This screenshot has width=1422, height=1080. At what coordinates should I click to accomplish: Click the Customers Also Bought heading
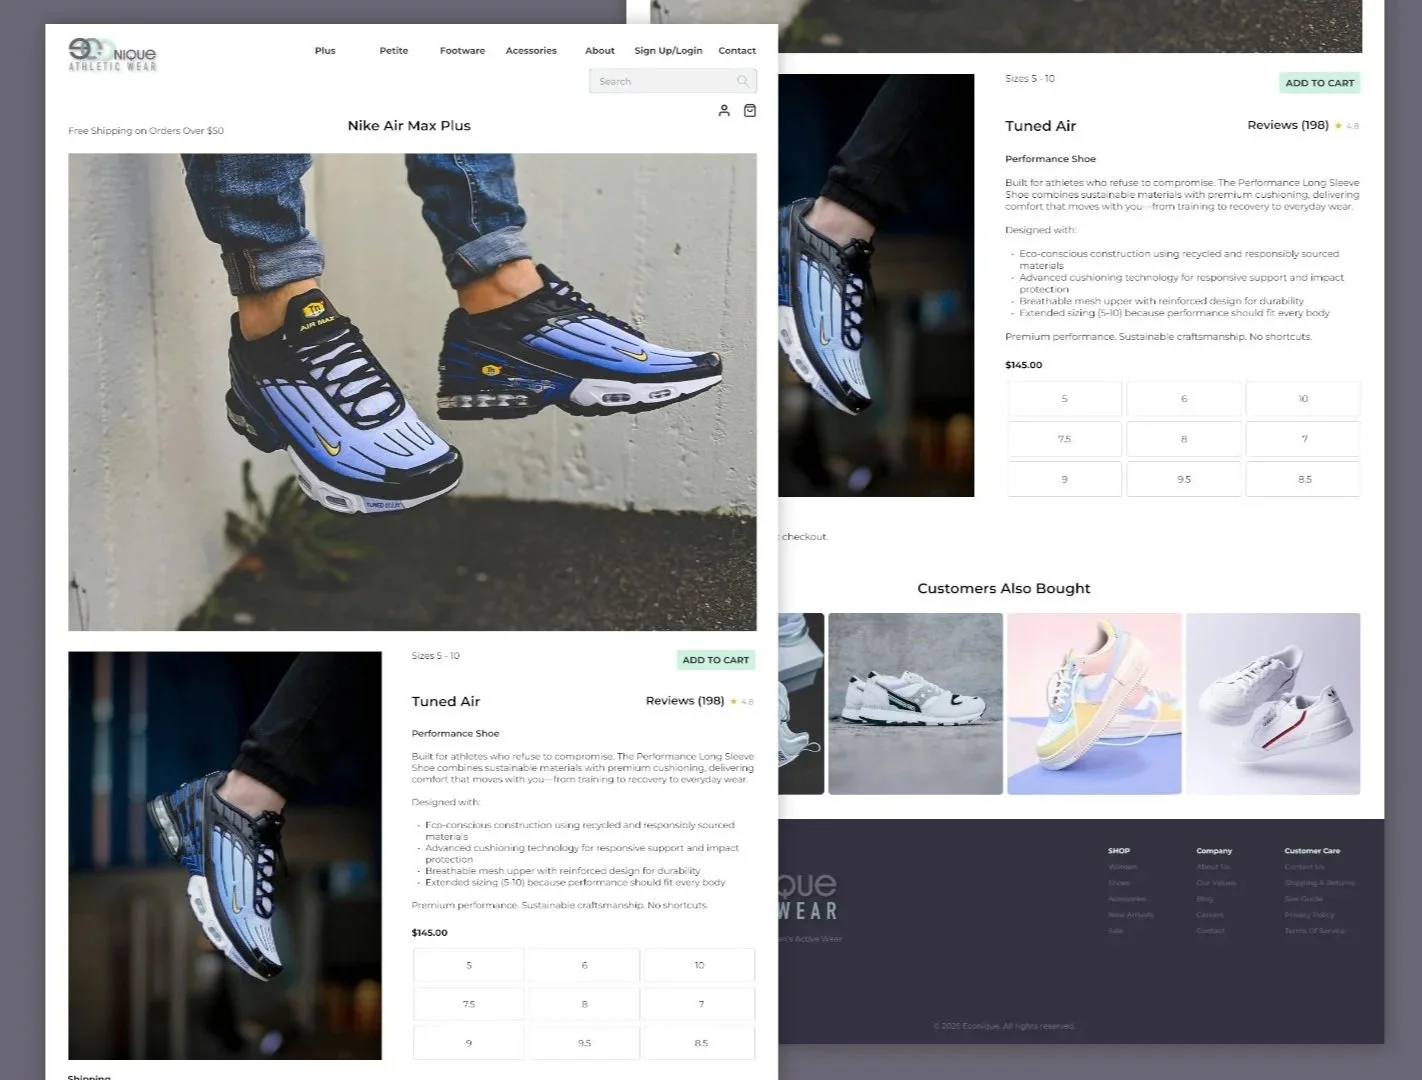coord(1003,589)
